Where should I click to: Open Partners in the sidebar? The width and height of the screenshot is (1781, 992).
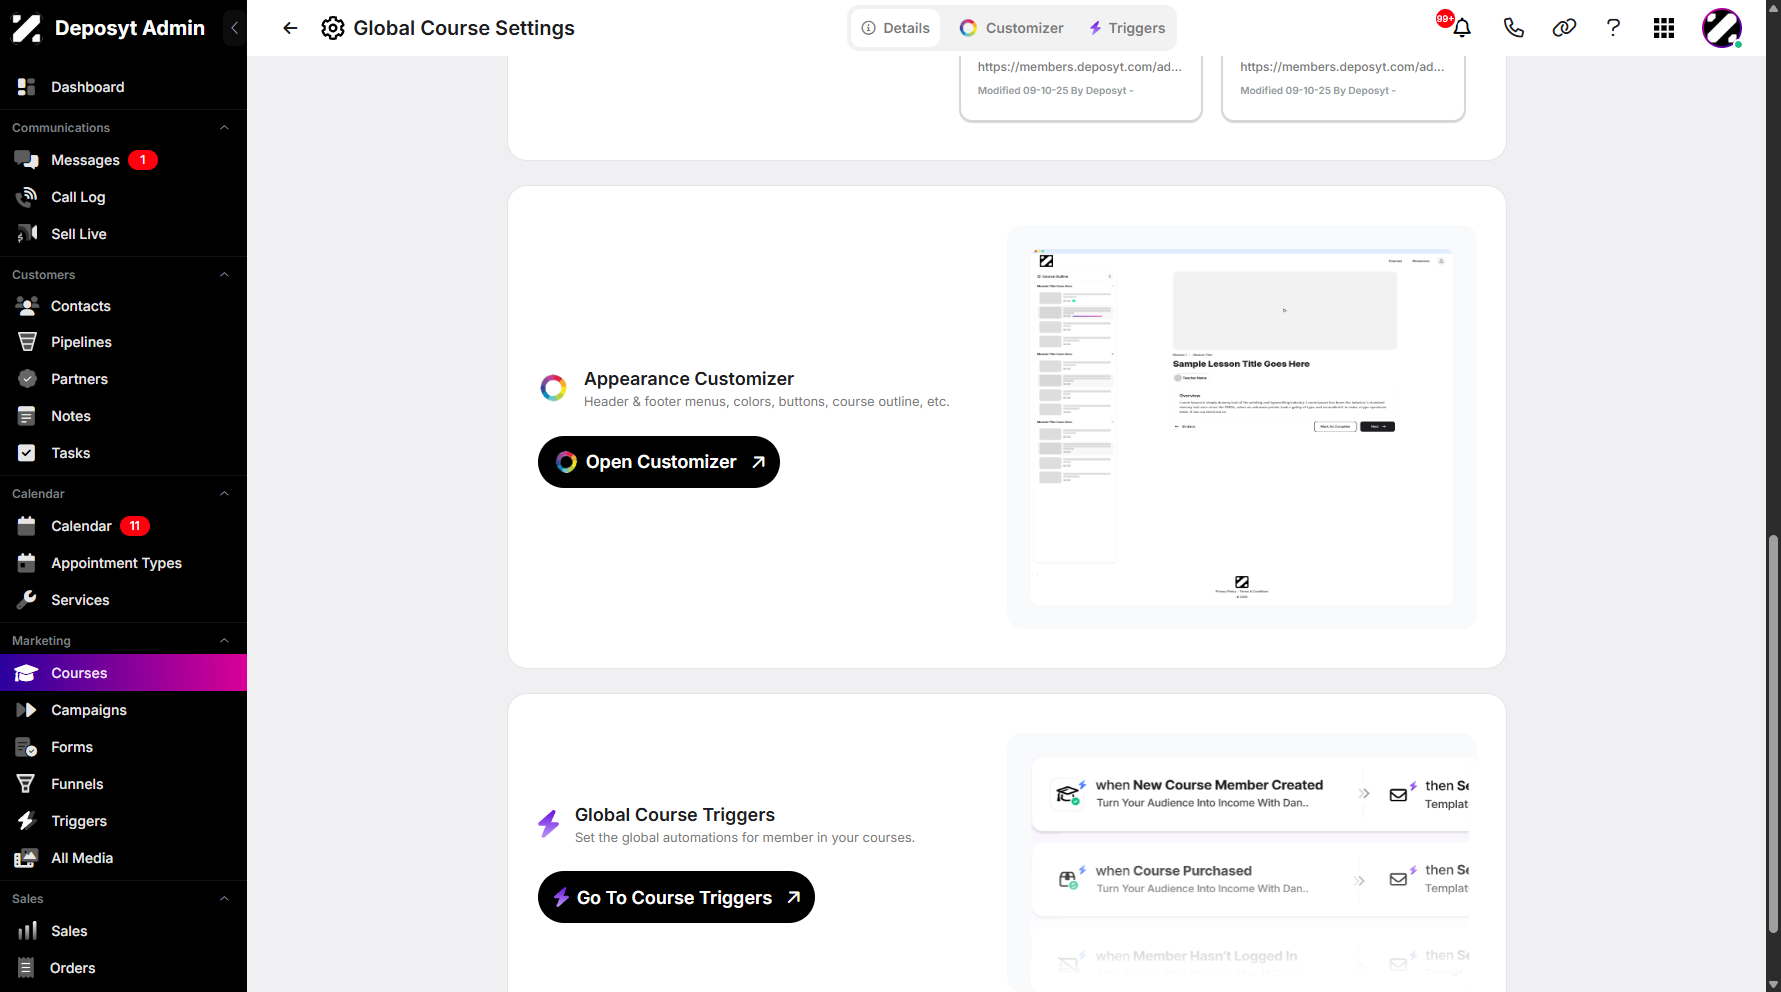123,379
